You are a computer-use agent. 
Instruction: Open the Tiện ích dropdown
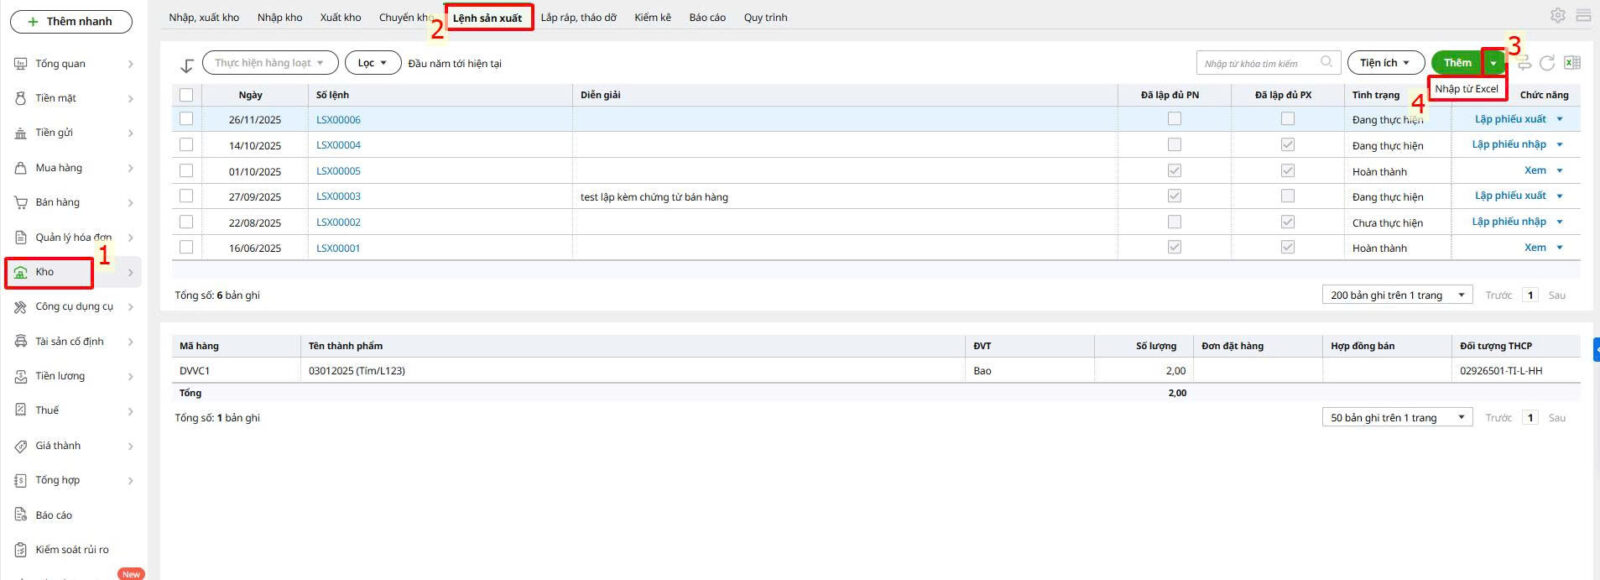[x=1385, y=63]
